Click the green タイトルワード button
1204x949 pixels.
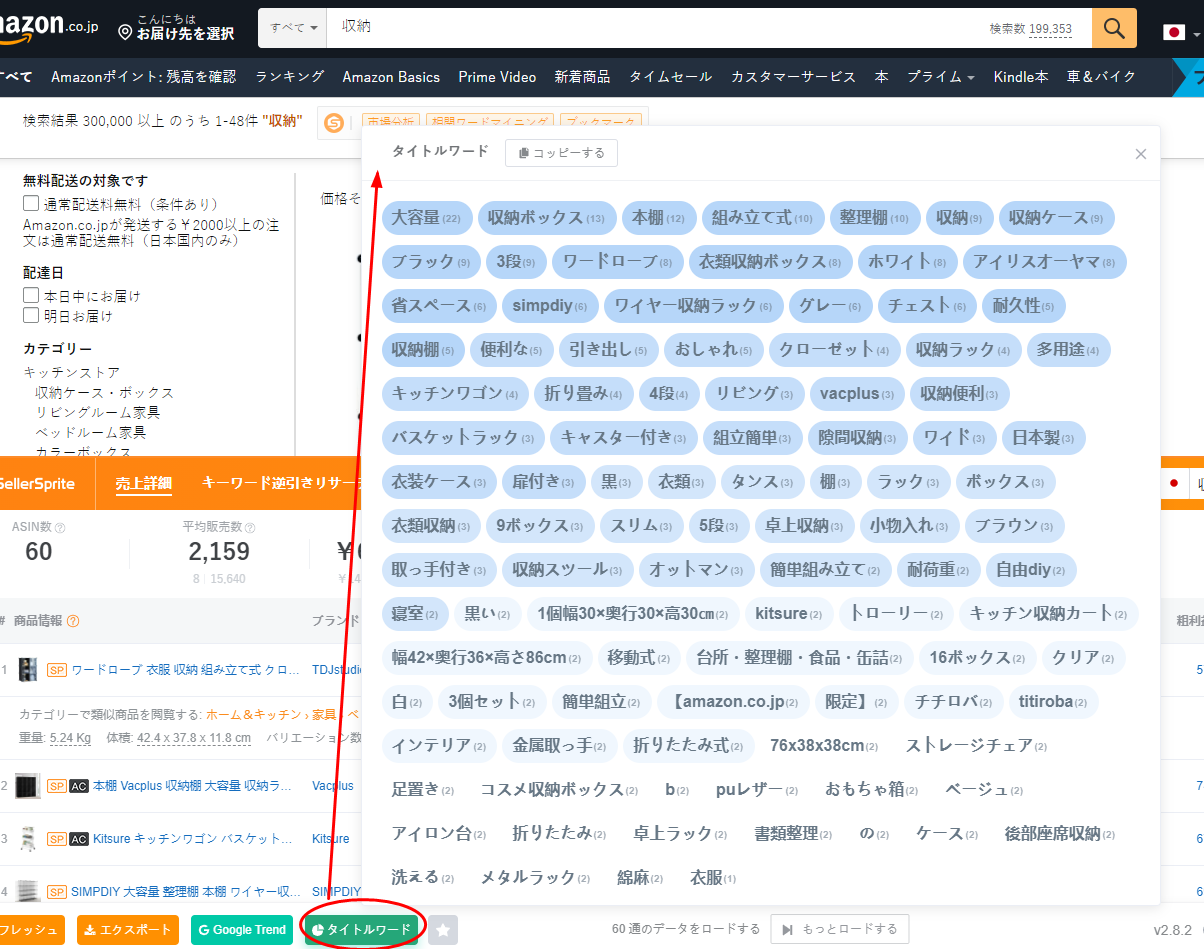[362, 930]
